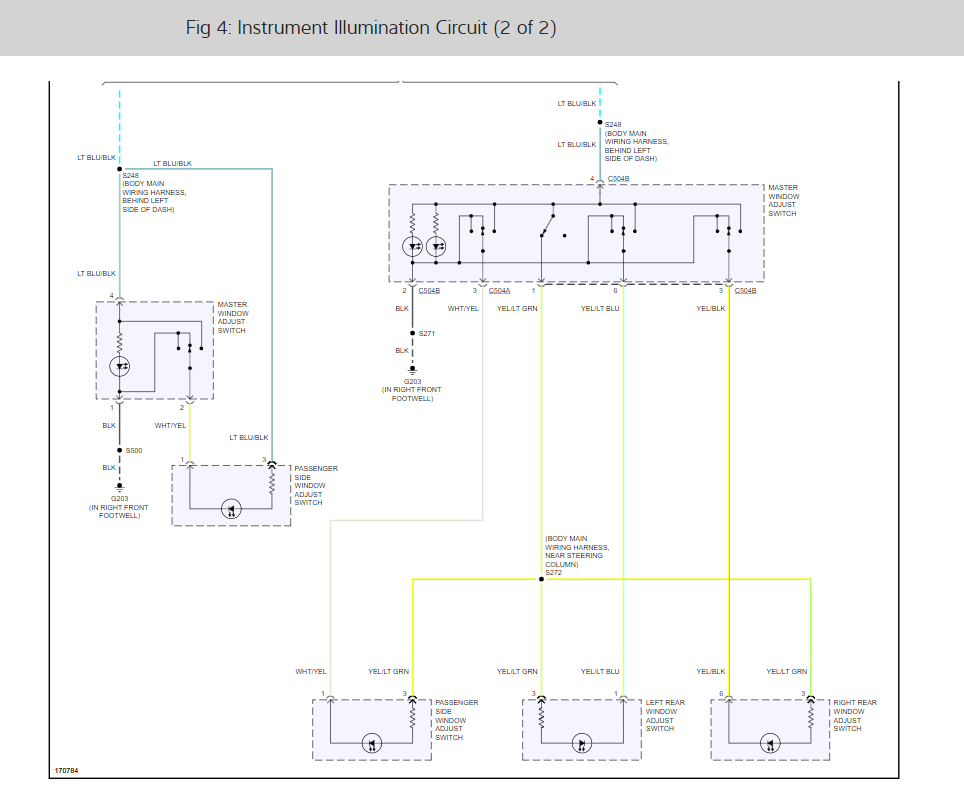Viewport: 964px width, 800px height.
Task: Click the YEL/LT BLU wire label under master switch
Action: [600, 309]
